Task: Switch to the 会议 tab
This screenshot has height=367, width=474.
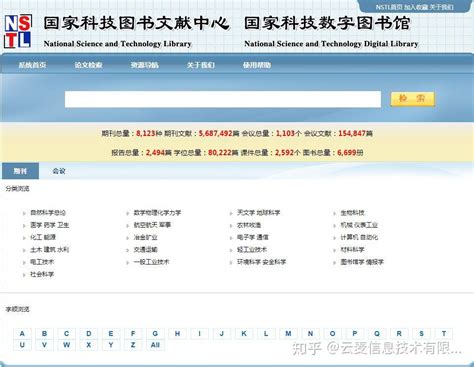Action: point(59,171)
